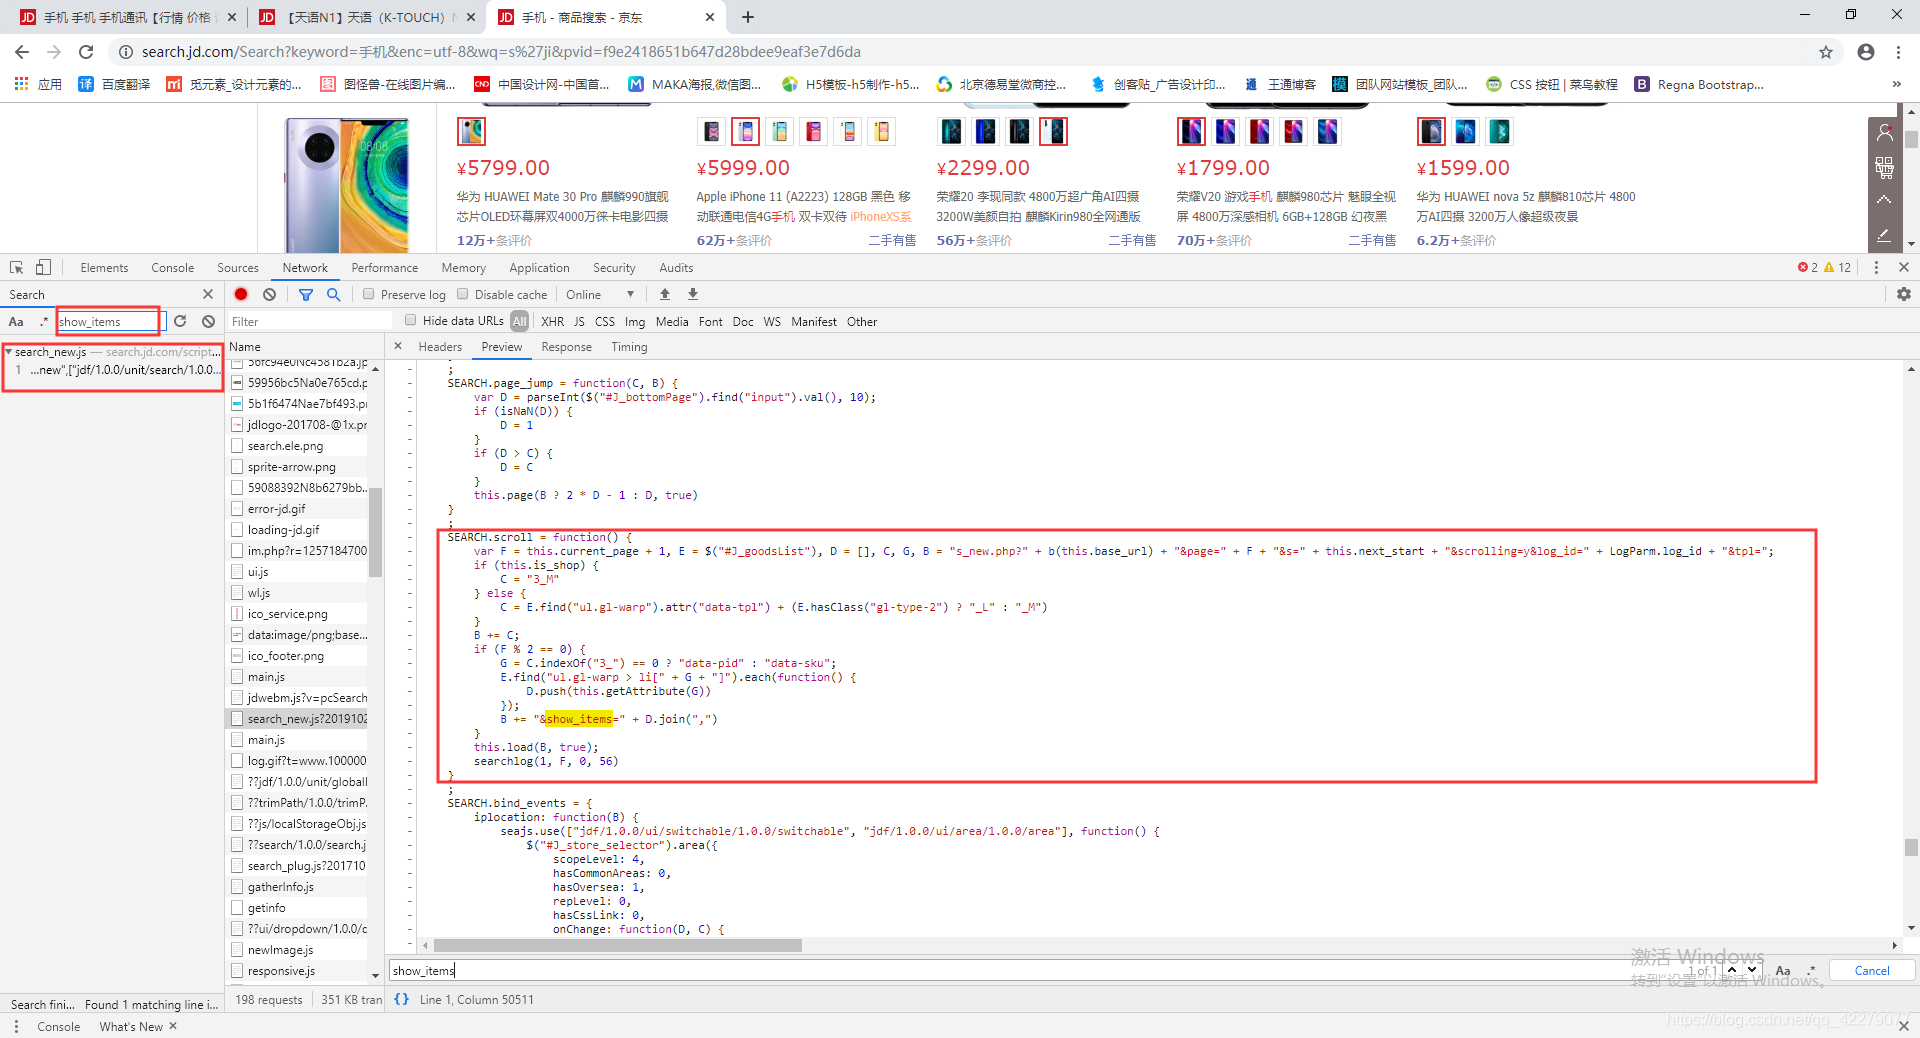Toggle the network filter funnel icon
This screenshot has height=1038, width=1920.
point(306,294)
